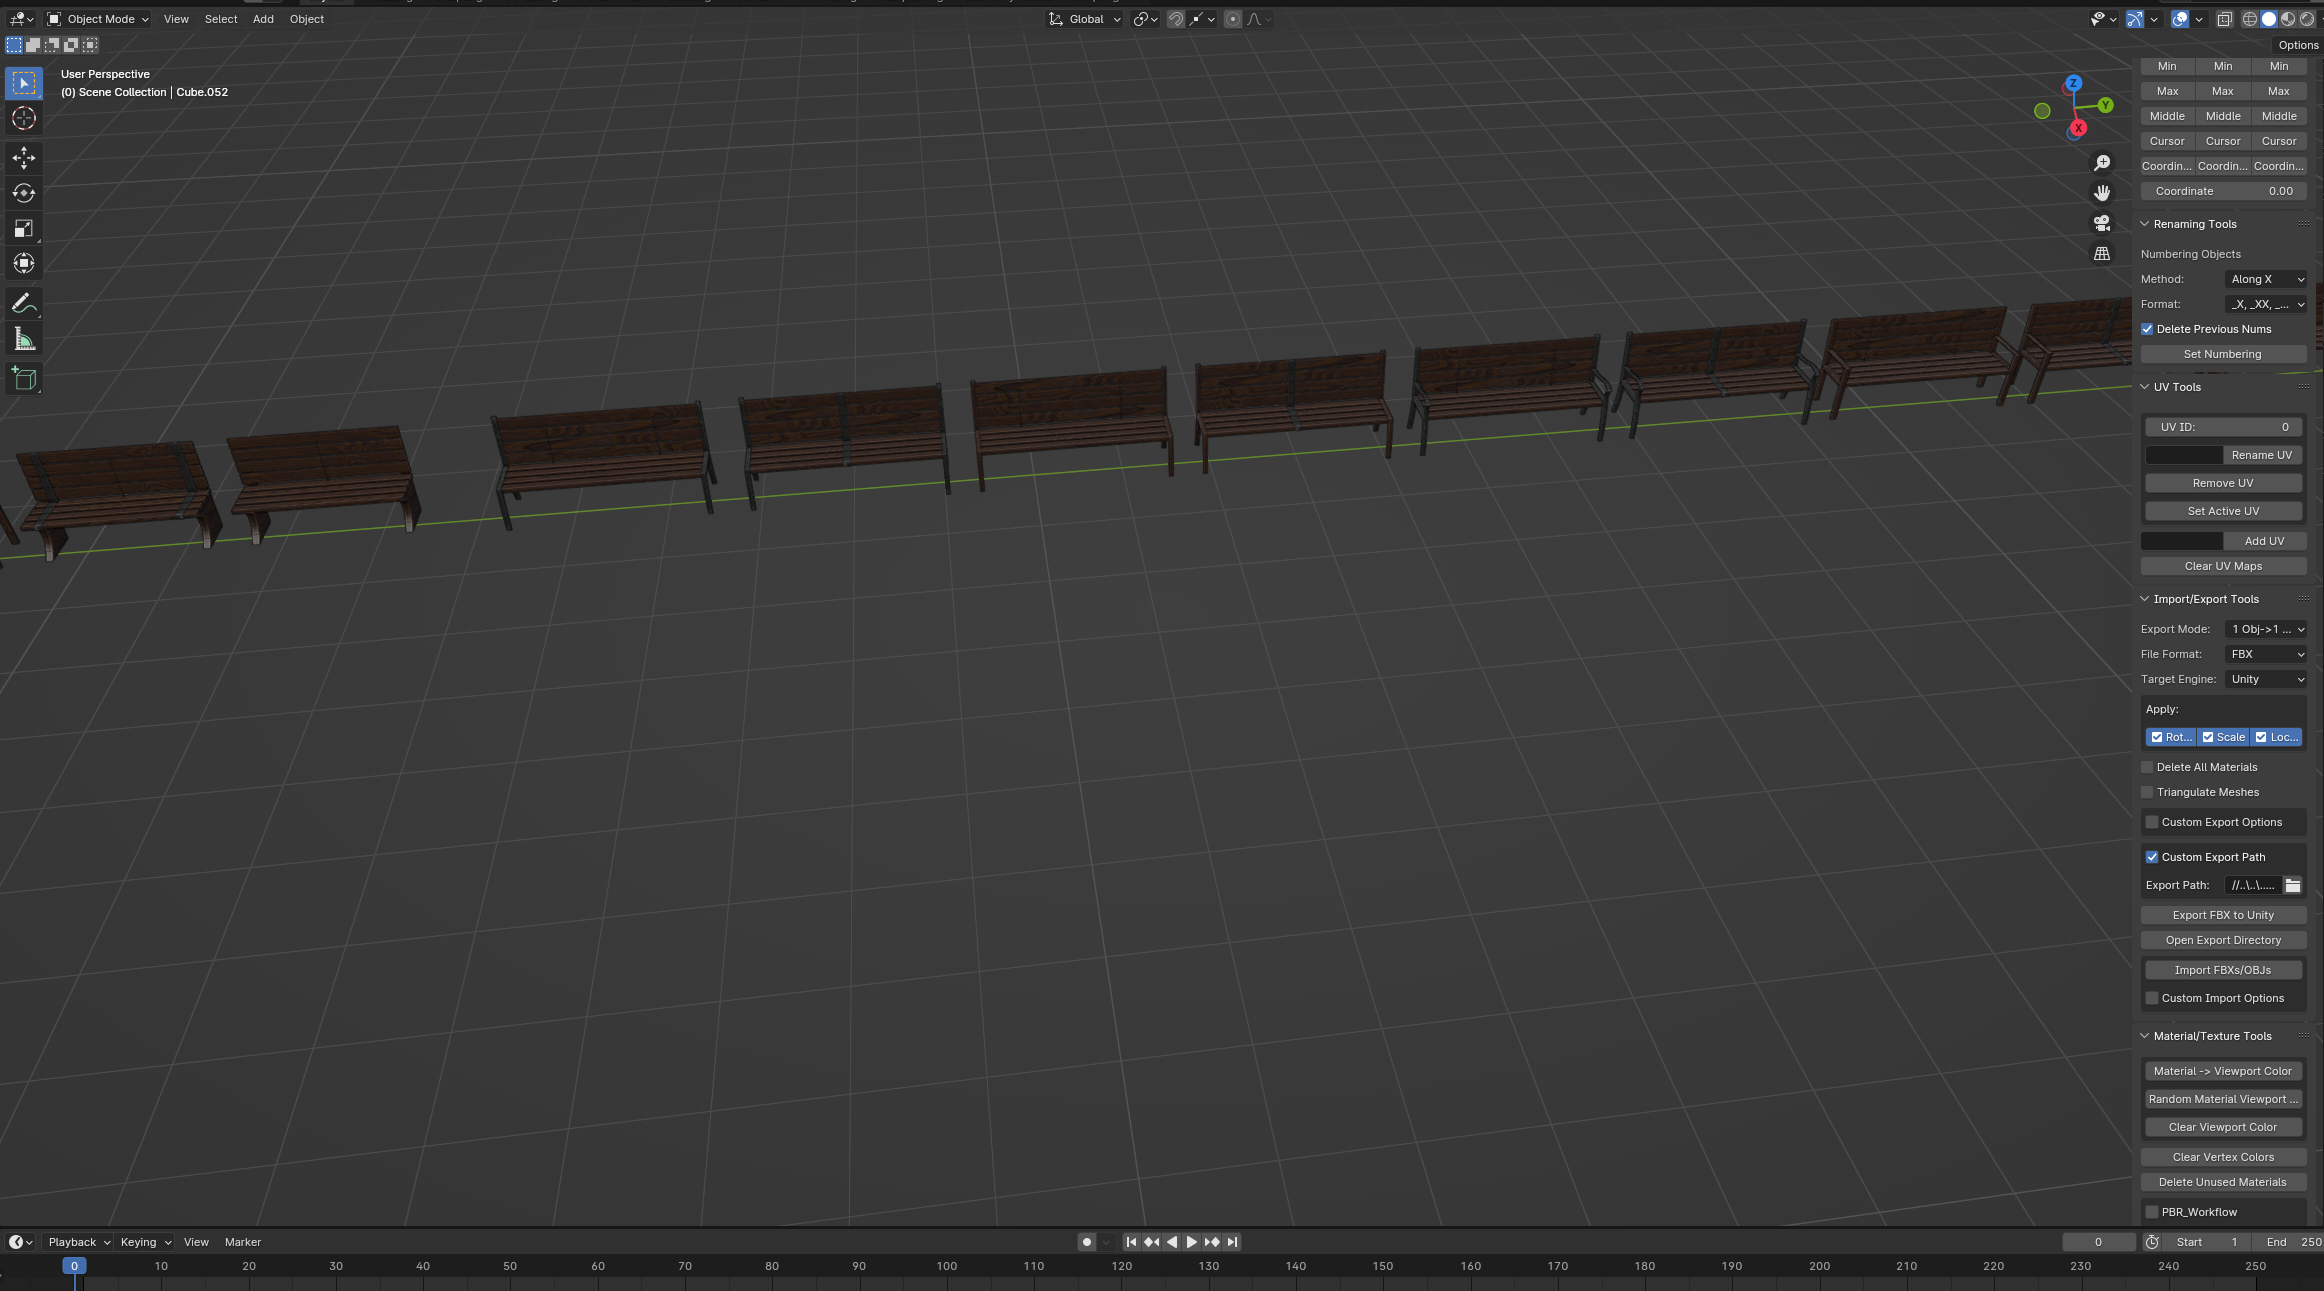2324x1291 pixels.
Task: Open the Object Mode dropdown
Action: (x=98, y=19)
